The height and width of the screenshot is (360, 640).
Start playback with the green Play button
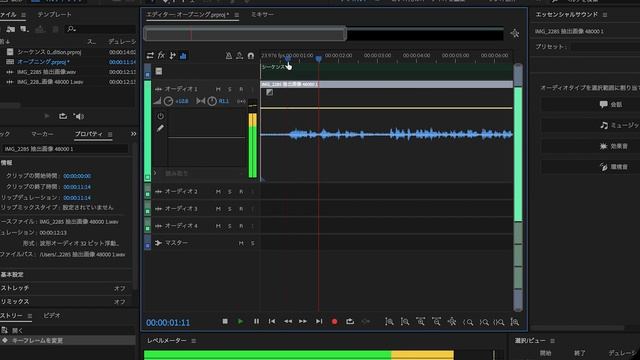click(x=240, y=322)
